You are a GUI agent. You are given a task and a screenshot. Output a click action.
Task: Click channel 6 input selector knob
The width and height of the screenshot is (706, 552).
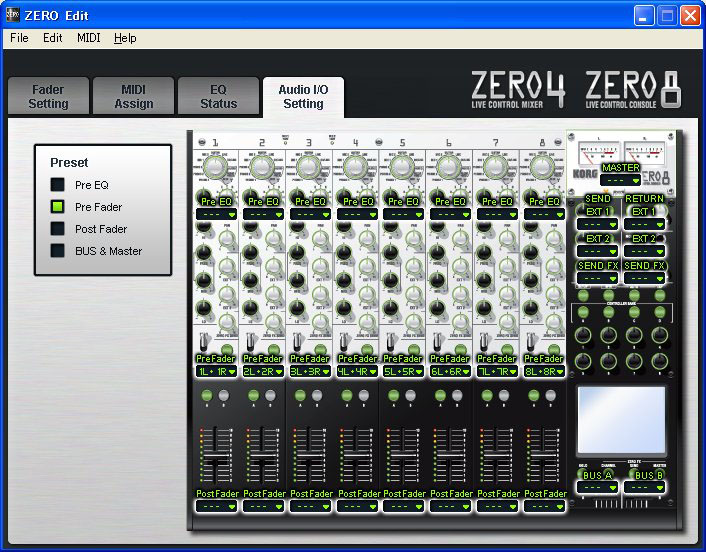[x=449, y=167]
